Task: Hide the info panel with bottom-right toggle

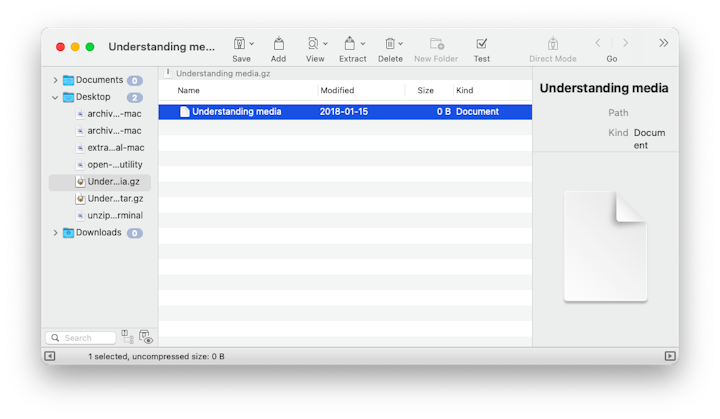Action: (670, 356)
